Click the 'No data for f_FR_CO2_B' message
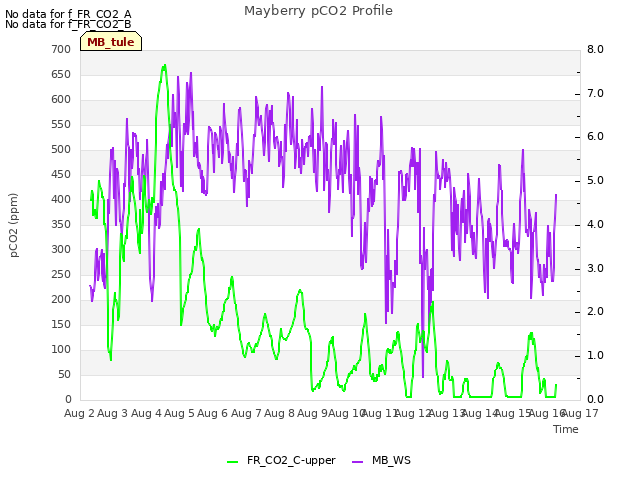640x480 pixels. pos(68,24)
